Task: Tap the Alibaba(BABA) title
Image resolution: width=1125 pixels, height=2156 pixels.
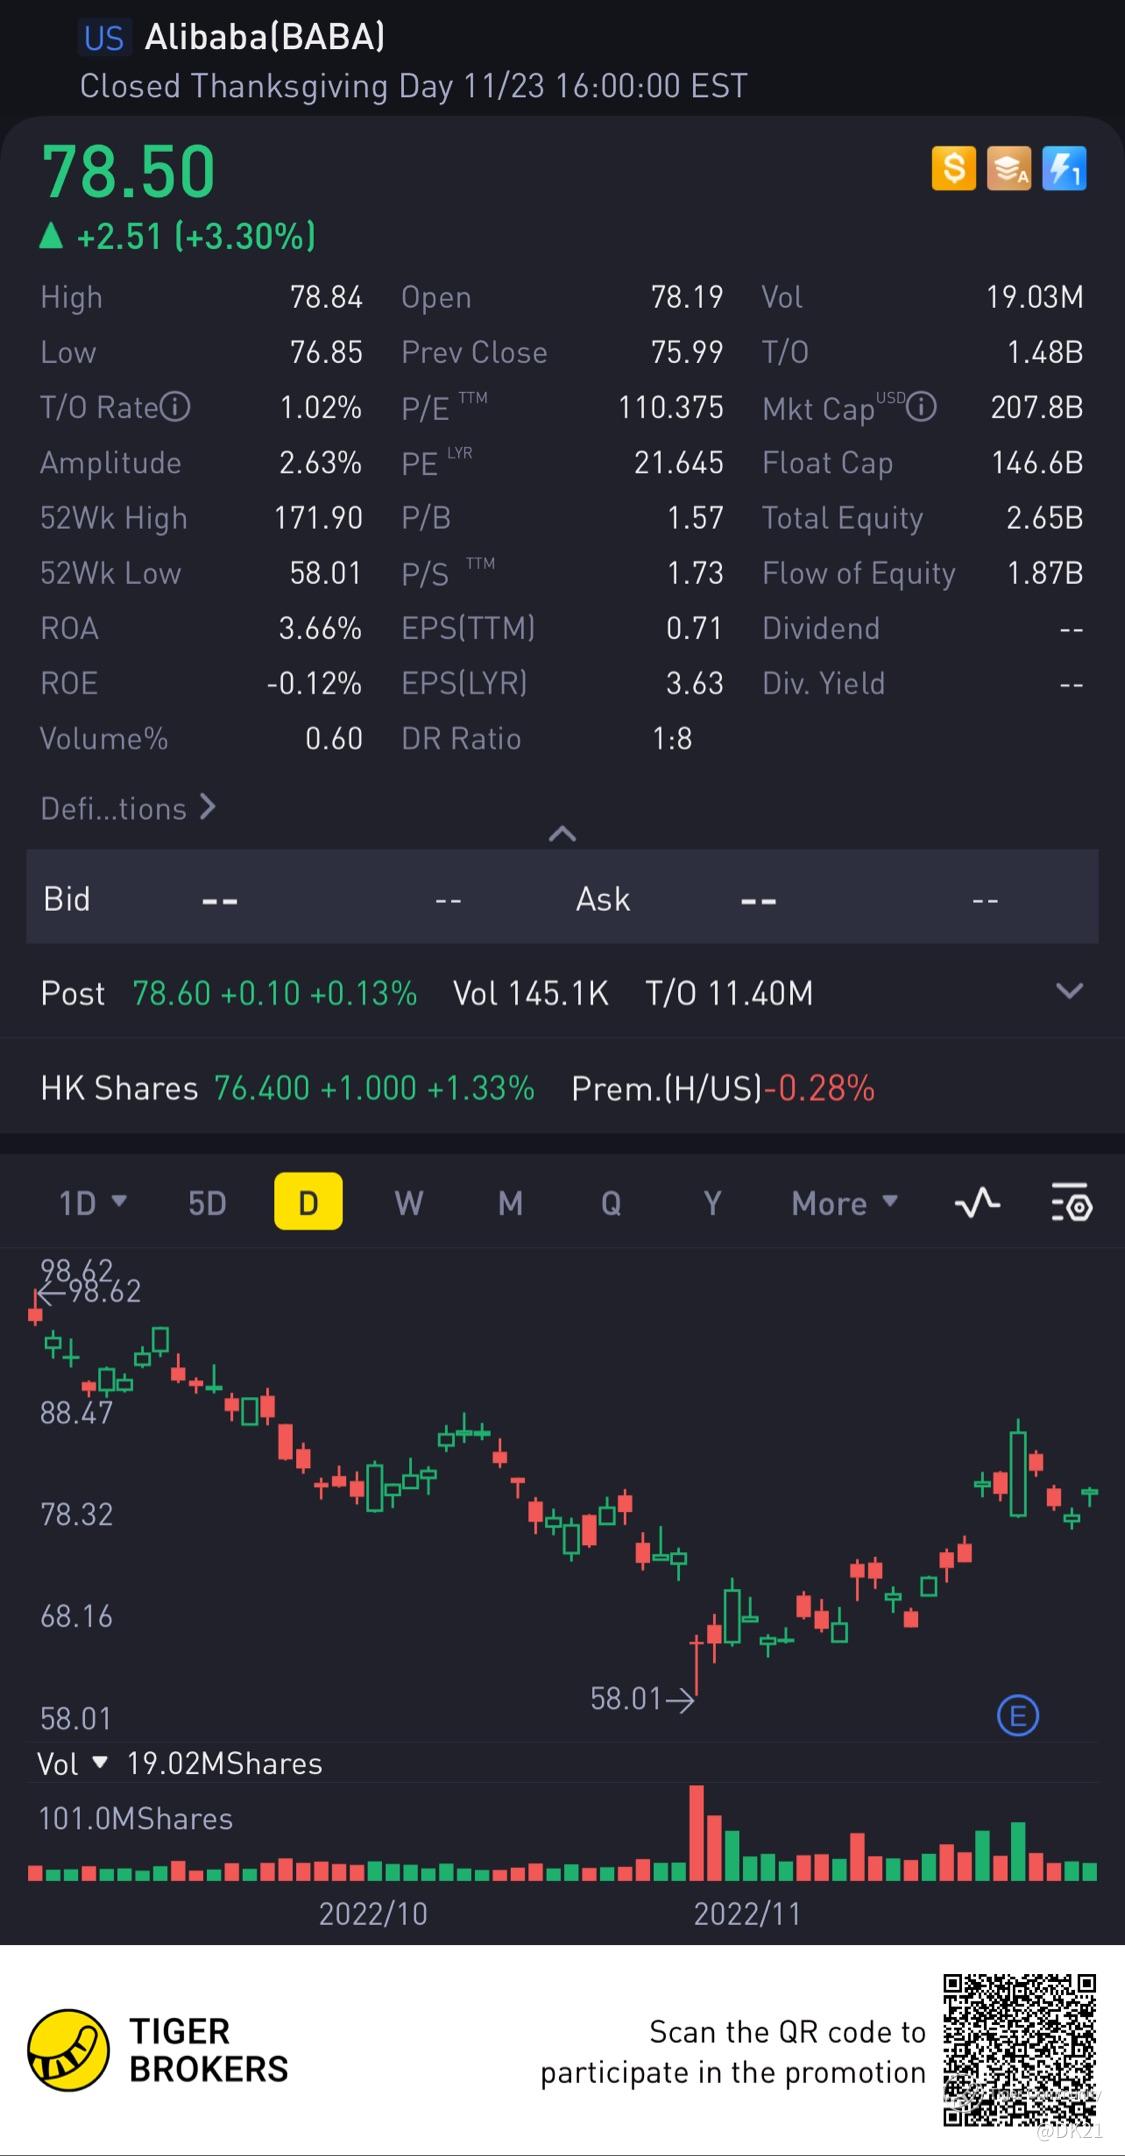Action: coord(265,37)
